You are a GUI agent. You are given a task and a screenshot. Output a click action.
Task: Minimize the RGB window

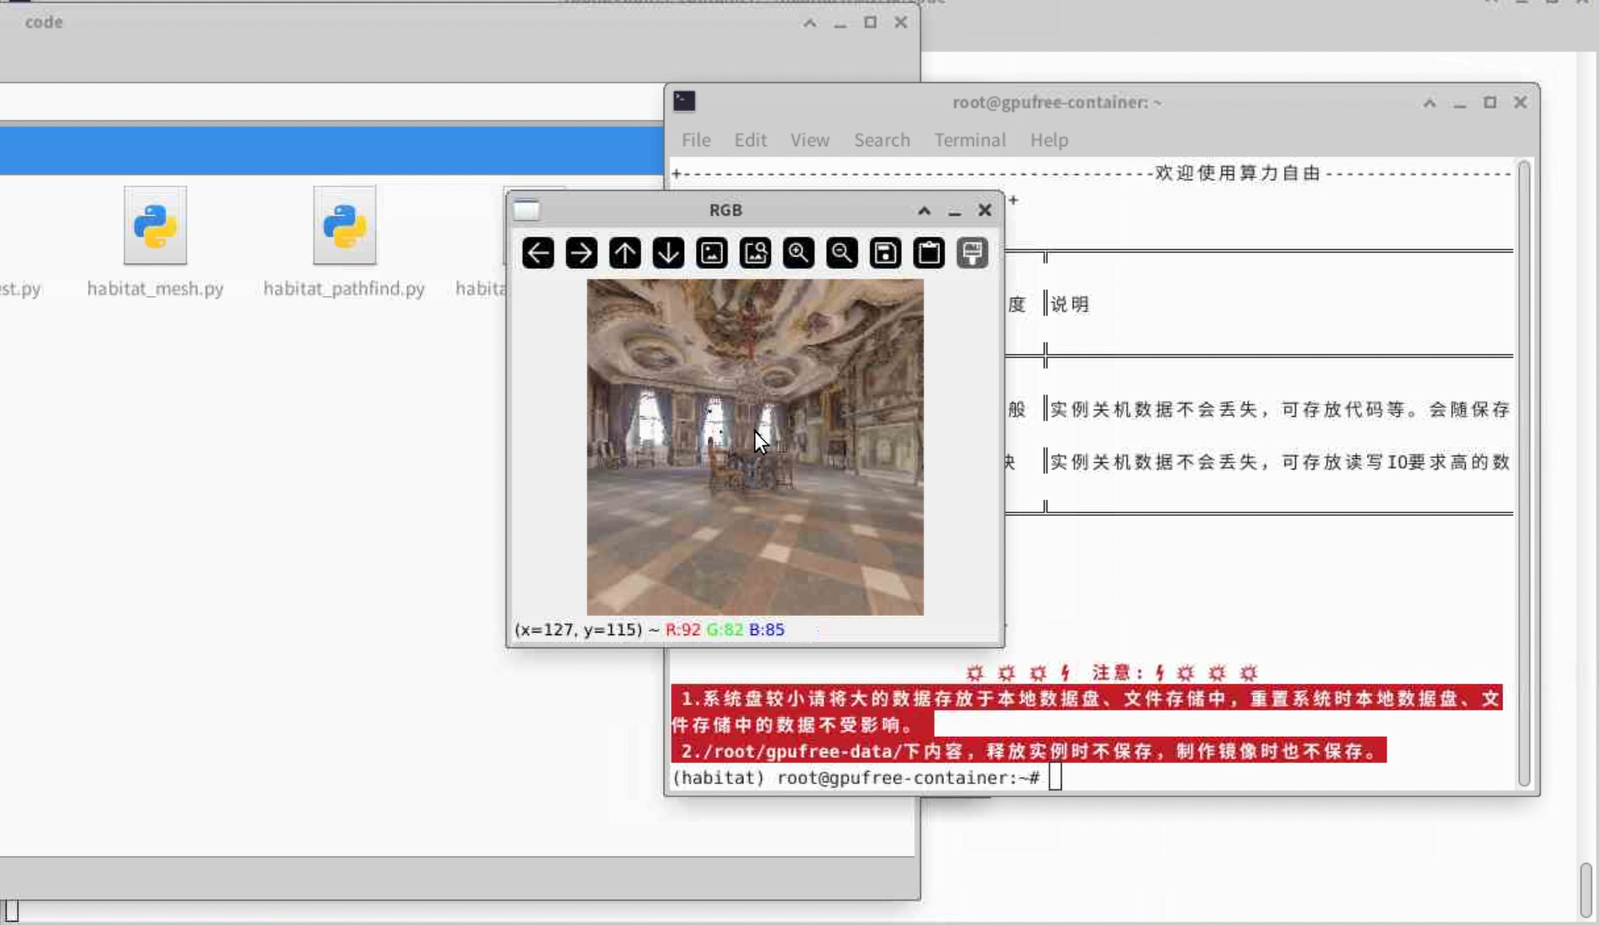coord(955,211)
